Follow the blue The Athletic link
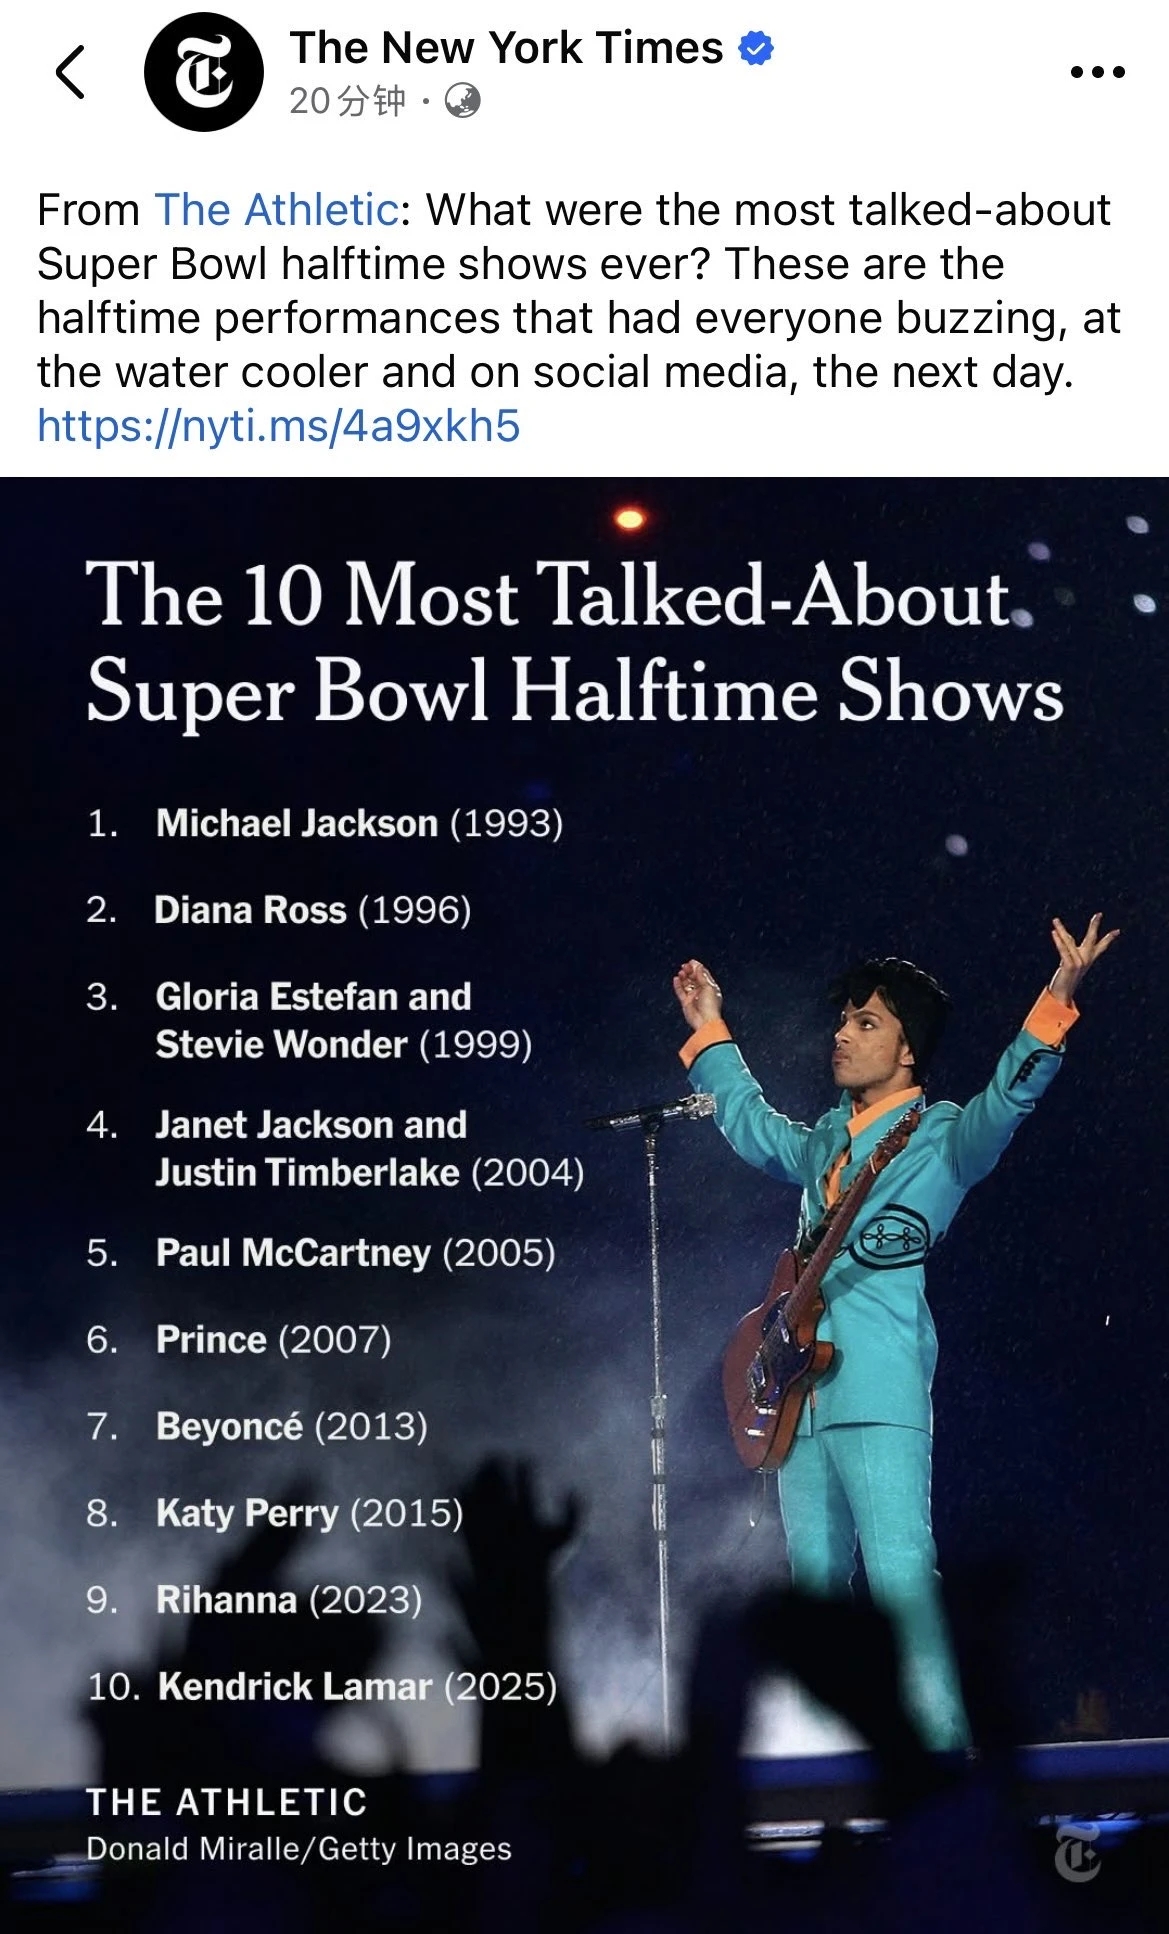The height and width of the screenshot is (1934, 1169). (276, 210)
